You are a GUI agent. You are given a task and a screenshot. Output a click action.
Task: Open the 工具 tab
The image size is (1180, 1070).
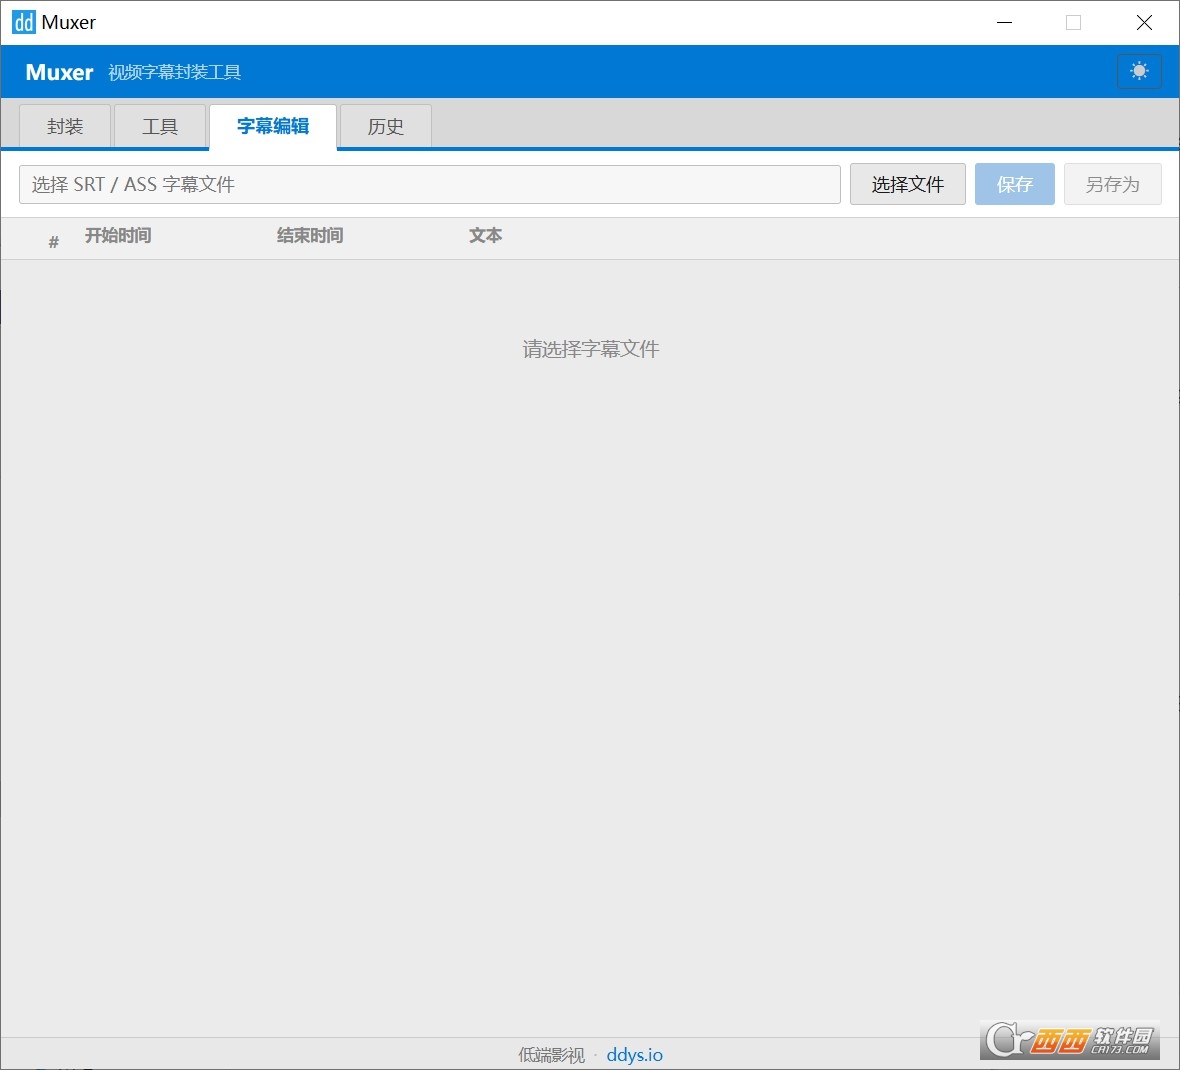[160, 127]
